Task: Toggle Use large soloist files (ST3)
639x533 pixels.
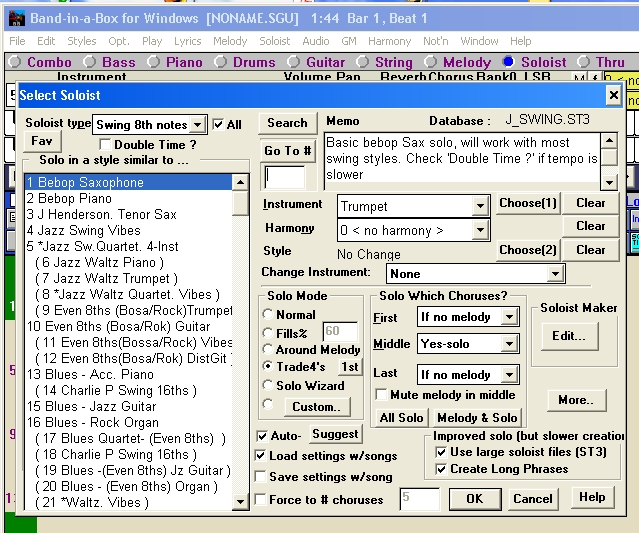Action: [x=441, y=452]
